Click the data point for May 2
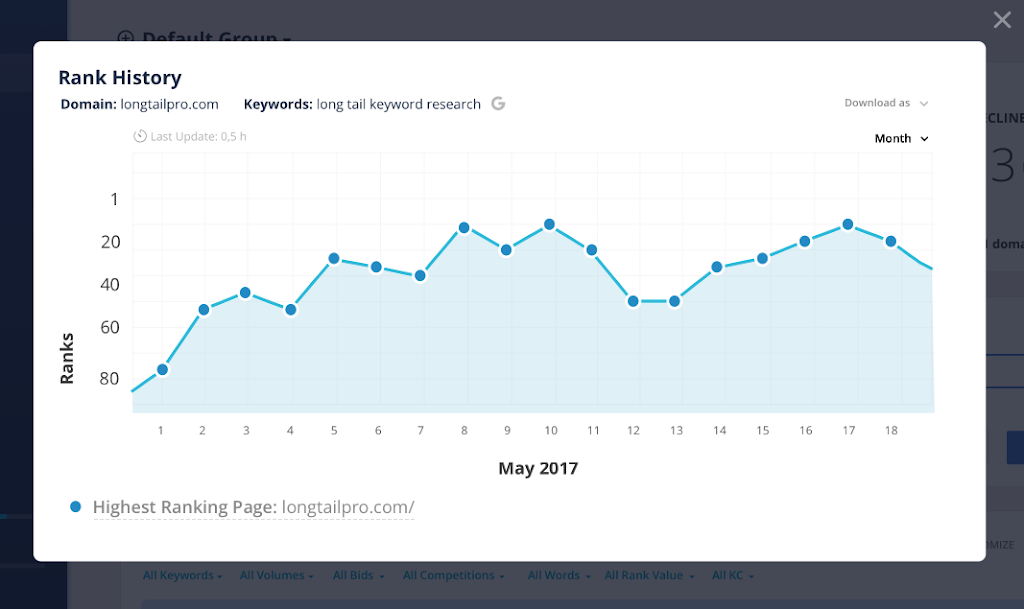 [204, 309]
